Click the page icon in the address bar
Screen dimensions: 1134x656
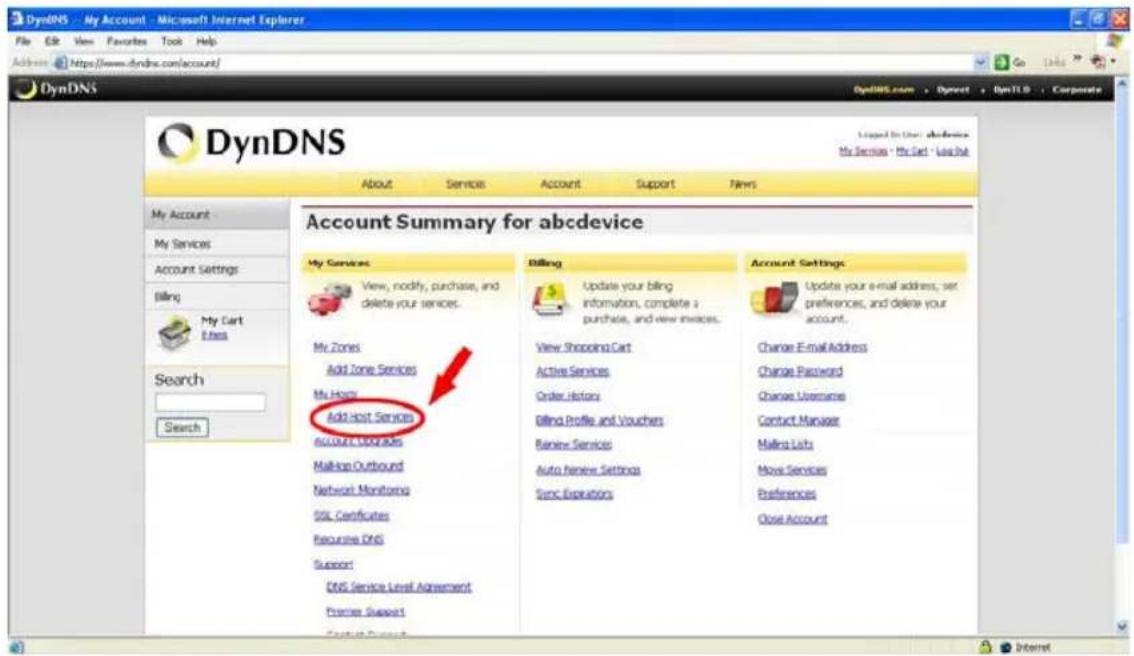pos(61,63)
